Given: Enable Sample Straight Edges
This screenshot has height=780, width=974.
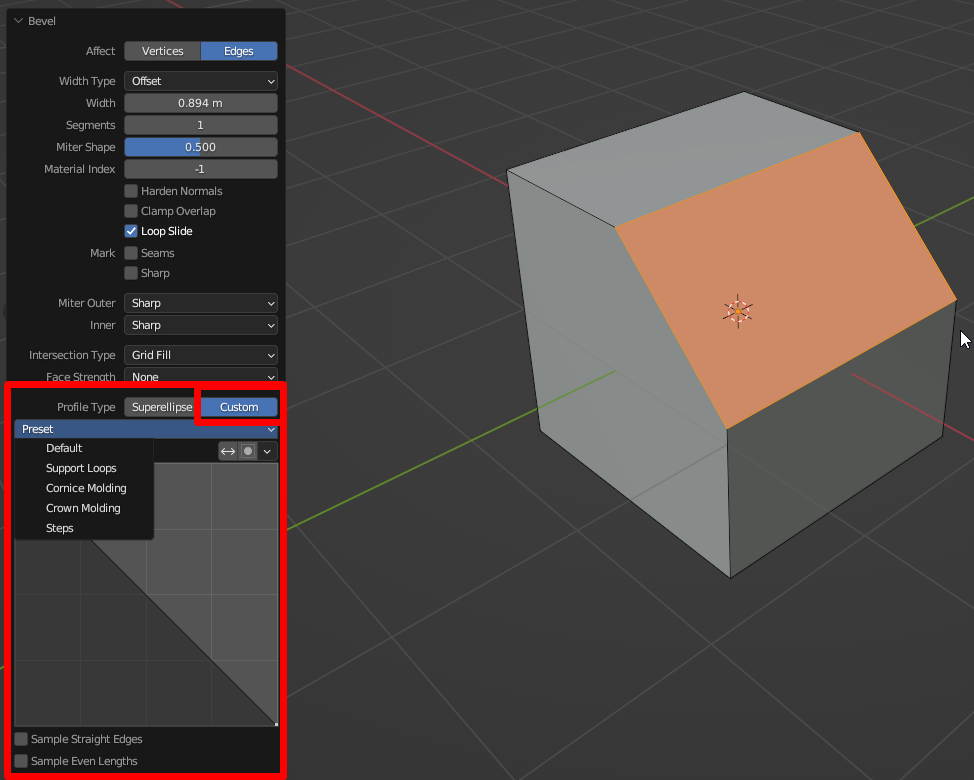Looking at the screenshot, I should point(22,739).
